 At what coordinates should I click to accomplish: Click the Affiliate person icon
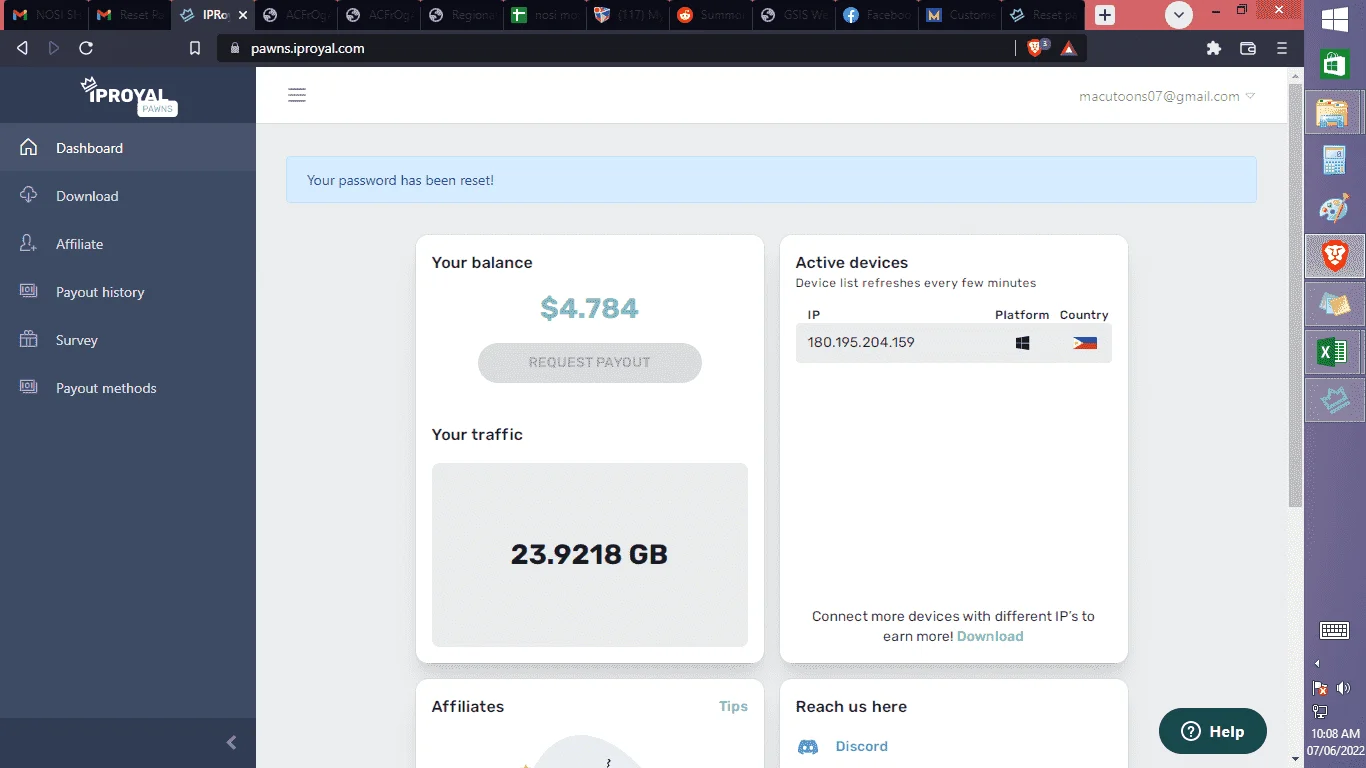point(29,244)
